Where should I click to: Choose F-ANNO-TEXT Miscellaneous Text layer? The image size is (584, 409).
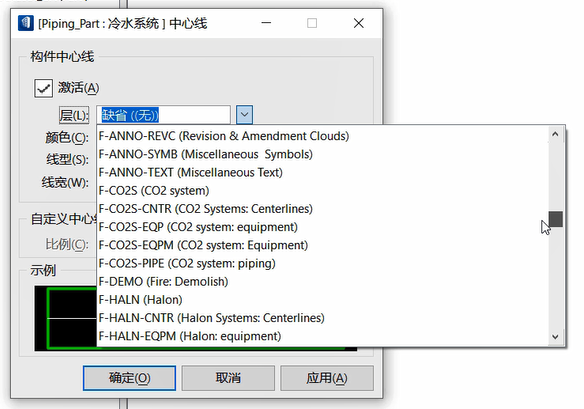[x=323, y=172]
